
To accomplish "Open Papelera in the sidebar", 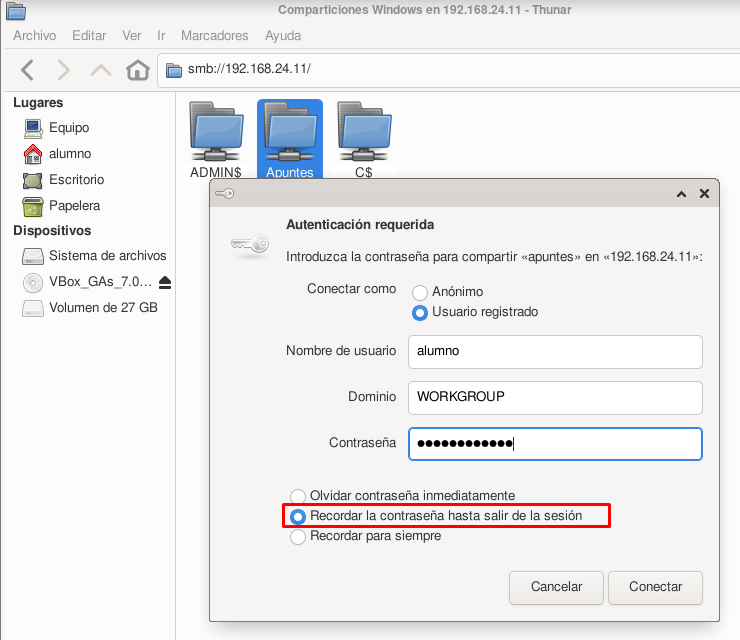I will pyautogui.click(x=74, y=206).
